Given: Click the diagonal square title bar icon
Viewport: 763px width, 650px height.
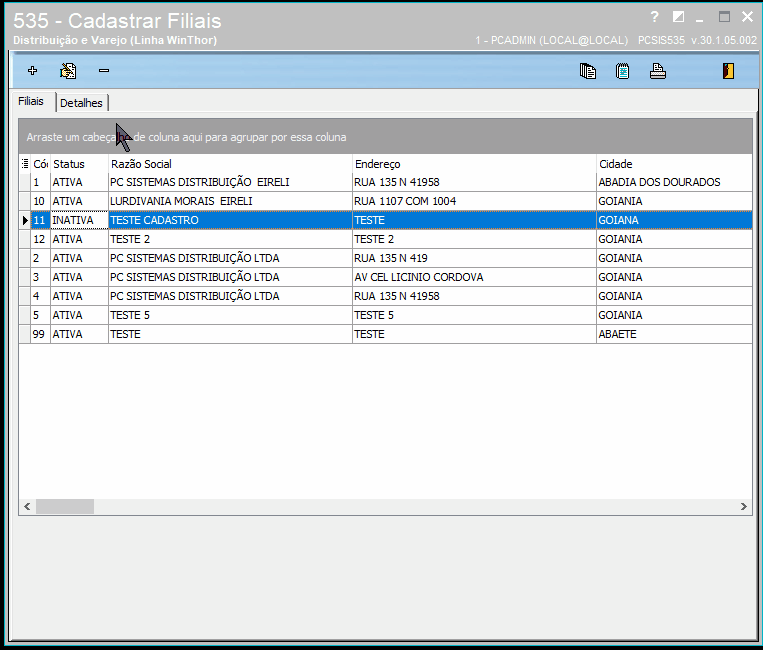Looking at the screenshot, I should coord(678,17).
